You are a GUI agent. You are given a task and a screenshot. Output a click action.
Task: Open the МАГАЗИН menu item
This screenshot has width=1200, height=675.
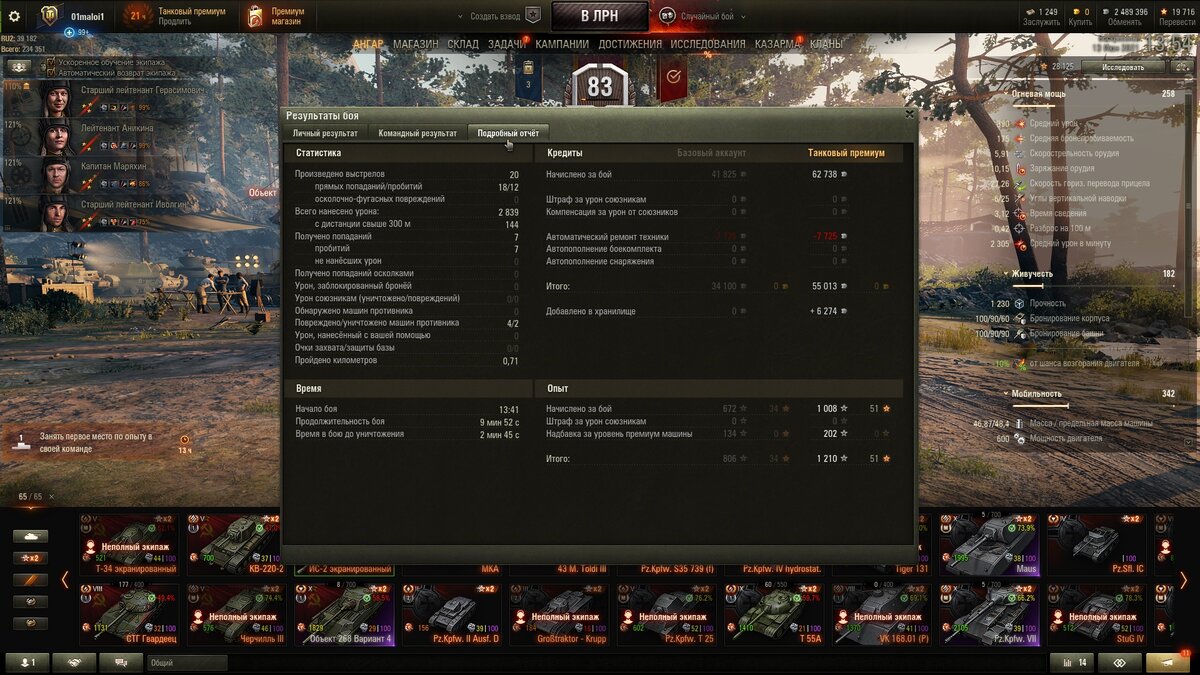click(x=416, y=44)
